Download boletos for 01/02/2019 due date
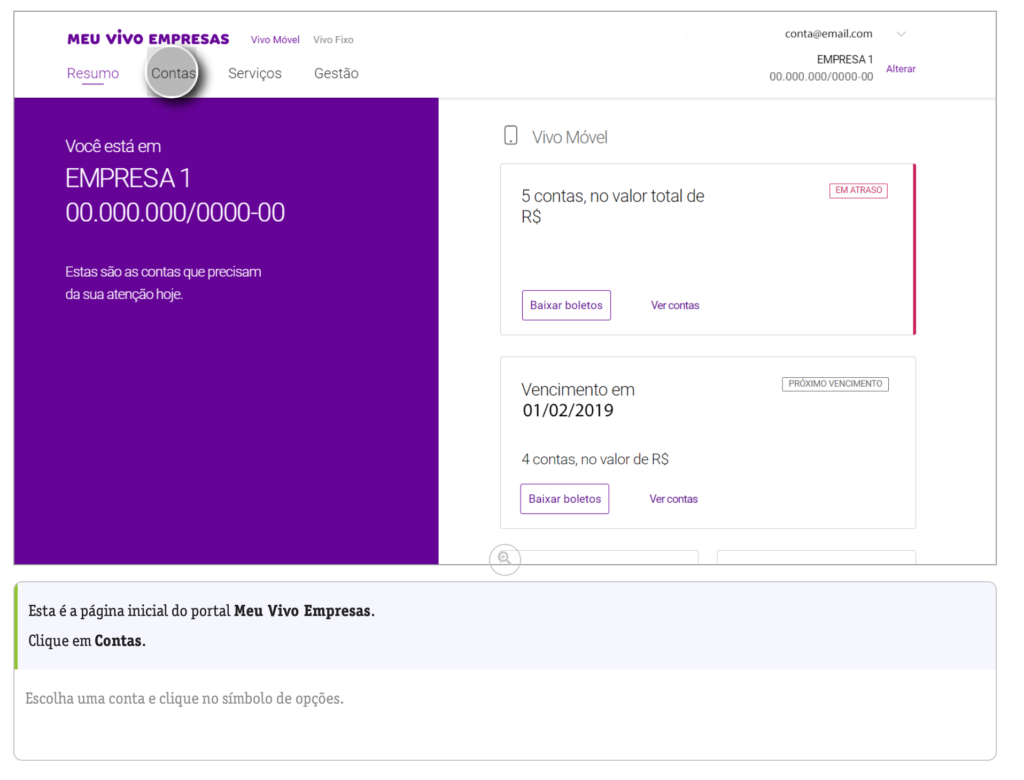Image resolution: width=1024 pixels, height=780 pixels. coord(564,498)
